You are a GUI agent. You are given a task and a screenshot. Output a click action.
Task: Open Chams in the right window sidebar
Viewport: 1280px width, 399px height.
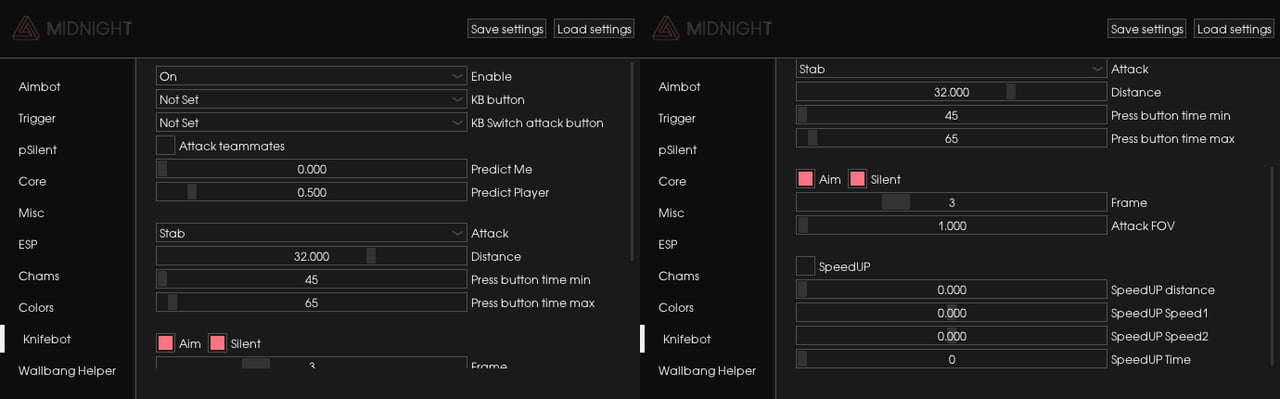point(679,276)
